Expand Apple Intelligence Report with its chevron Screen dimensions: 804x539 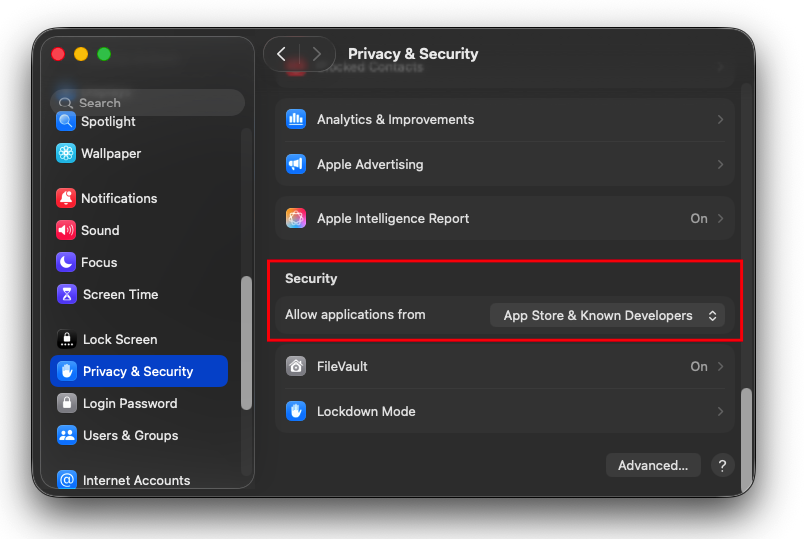pos(720,218)
